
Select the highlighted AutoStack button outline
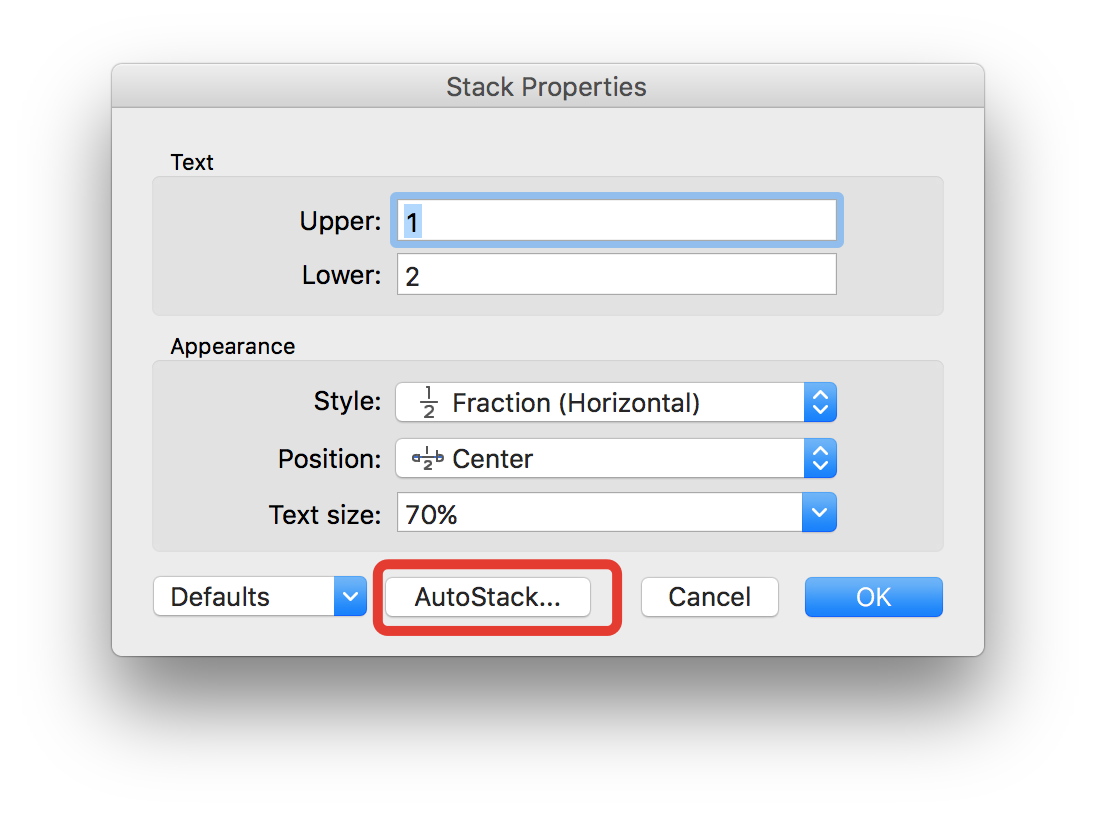[x=488, y=597]
